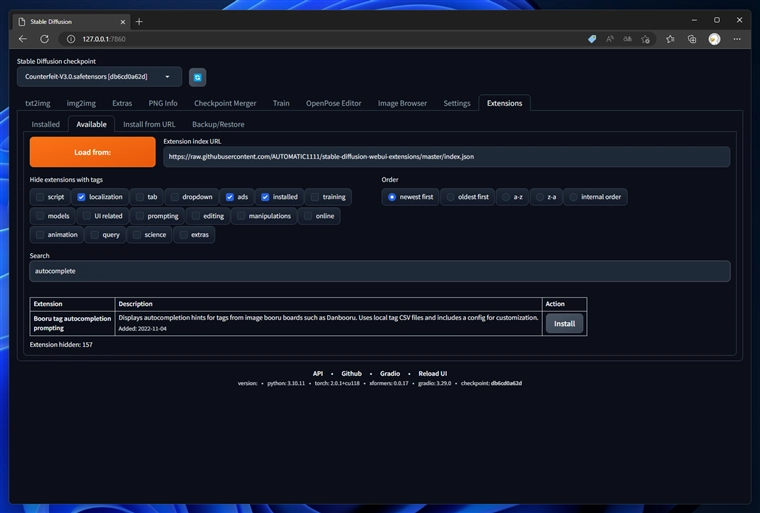Screen dimensions: 760x513
Task: Click Reload UI in footer
Action: pyautogui.click(x=433, y=373)
